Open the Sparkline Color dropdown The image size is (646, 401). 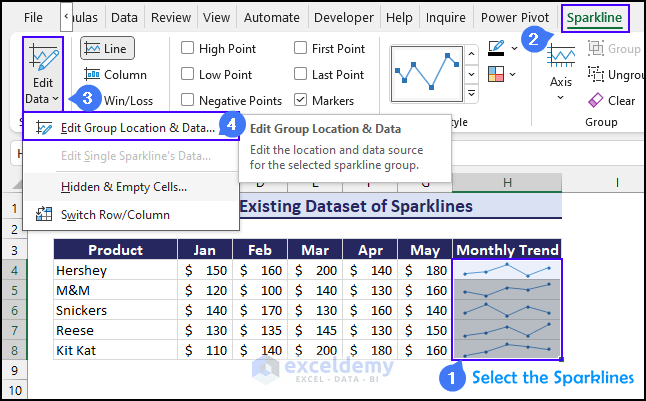click(x=516, y=48)
